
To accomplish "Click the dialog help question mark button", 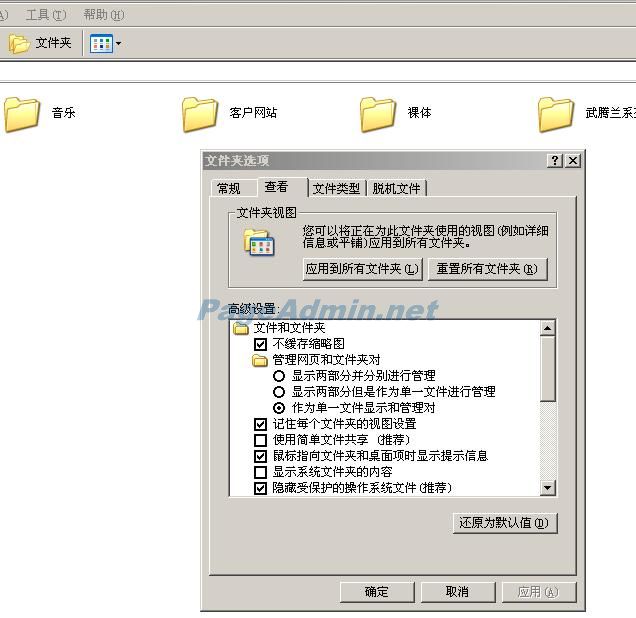I will pos(555,161).
